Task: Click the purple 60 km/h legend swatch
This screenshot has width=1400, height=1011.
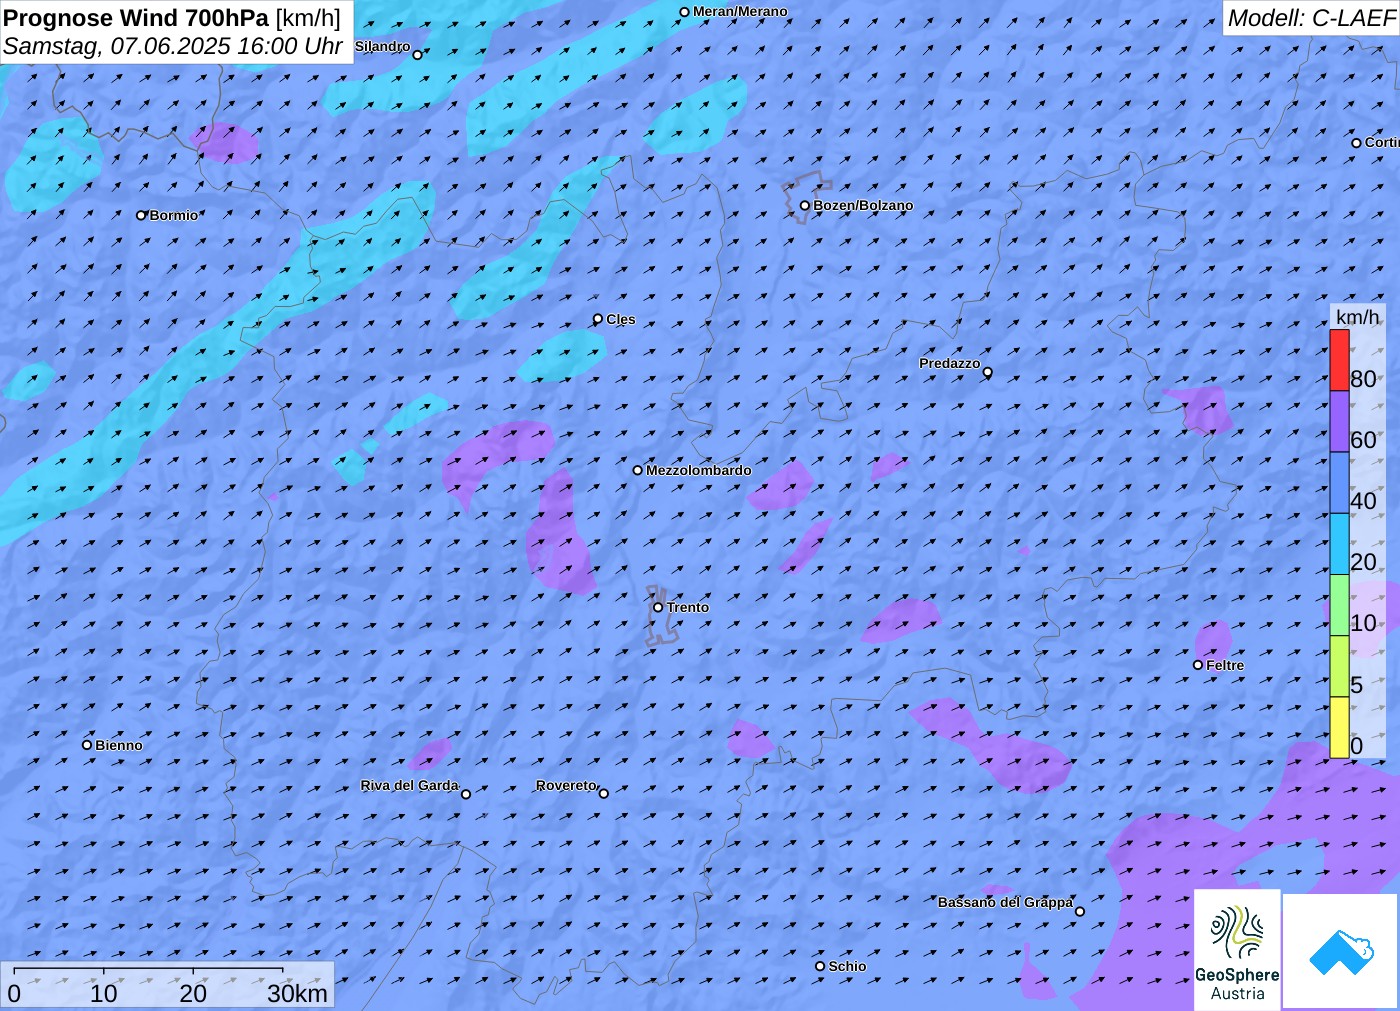Action: coord(1339,422)
